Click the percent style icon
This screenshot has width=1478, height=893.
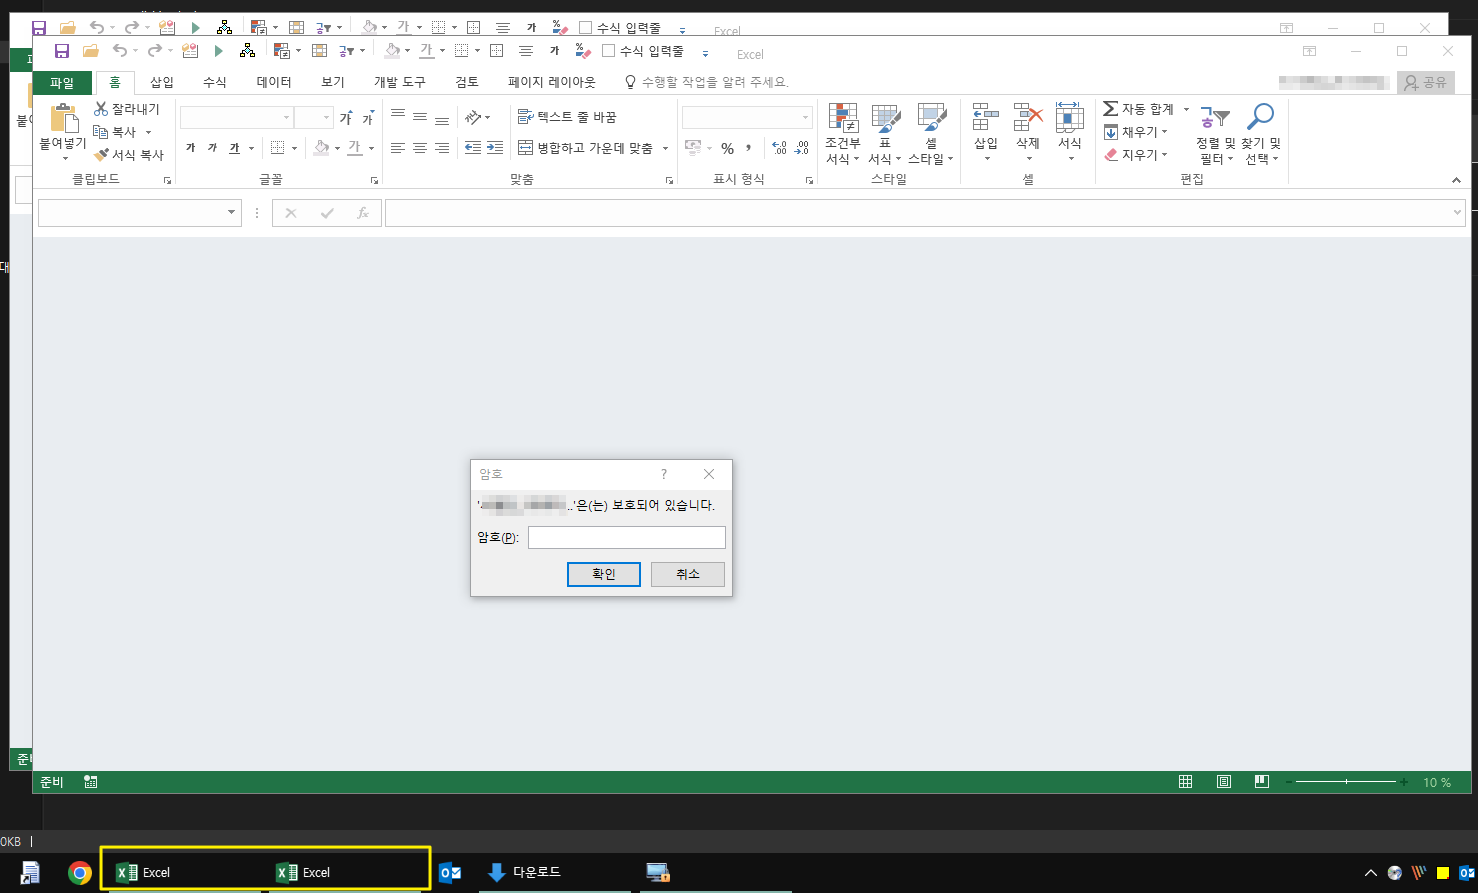click(728, 148)
